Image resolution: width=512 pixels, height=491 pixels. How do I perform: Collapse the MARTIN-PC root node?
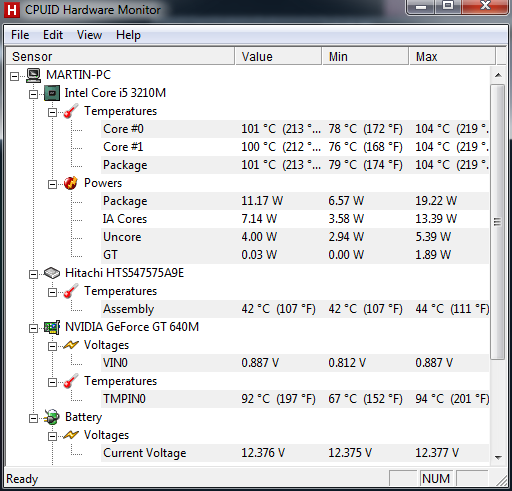click(x=14, y=77)
